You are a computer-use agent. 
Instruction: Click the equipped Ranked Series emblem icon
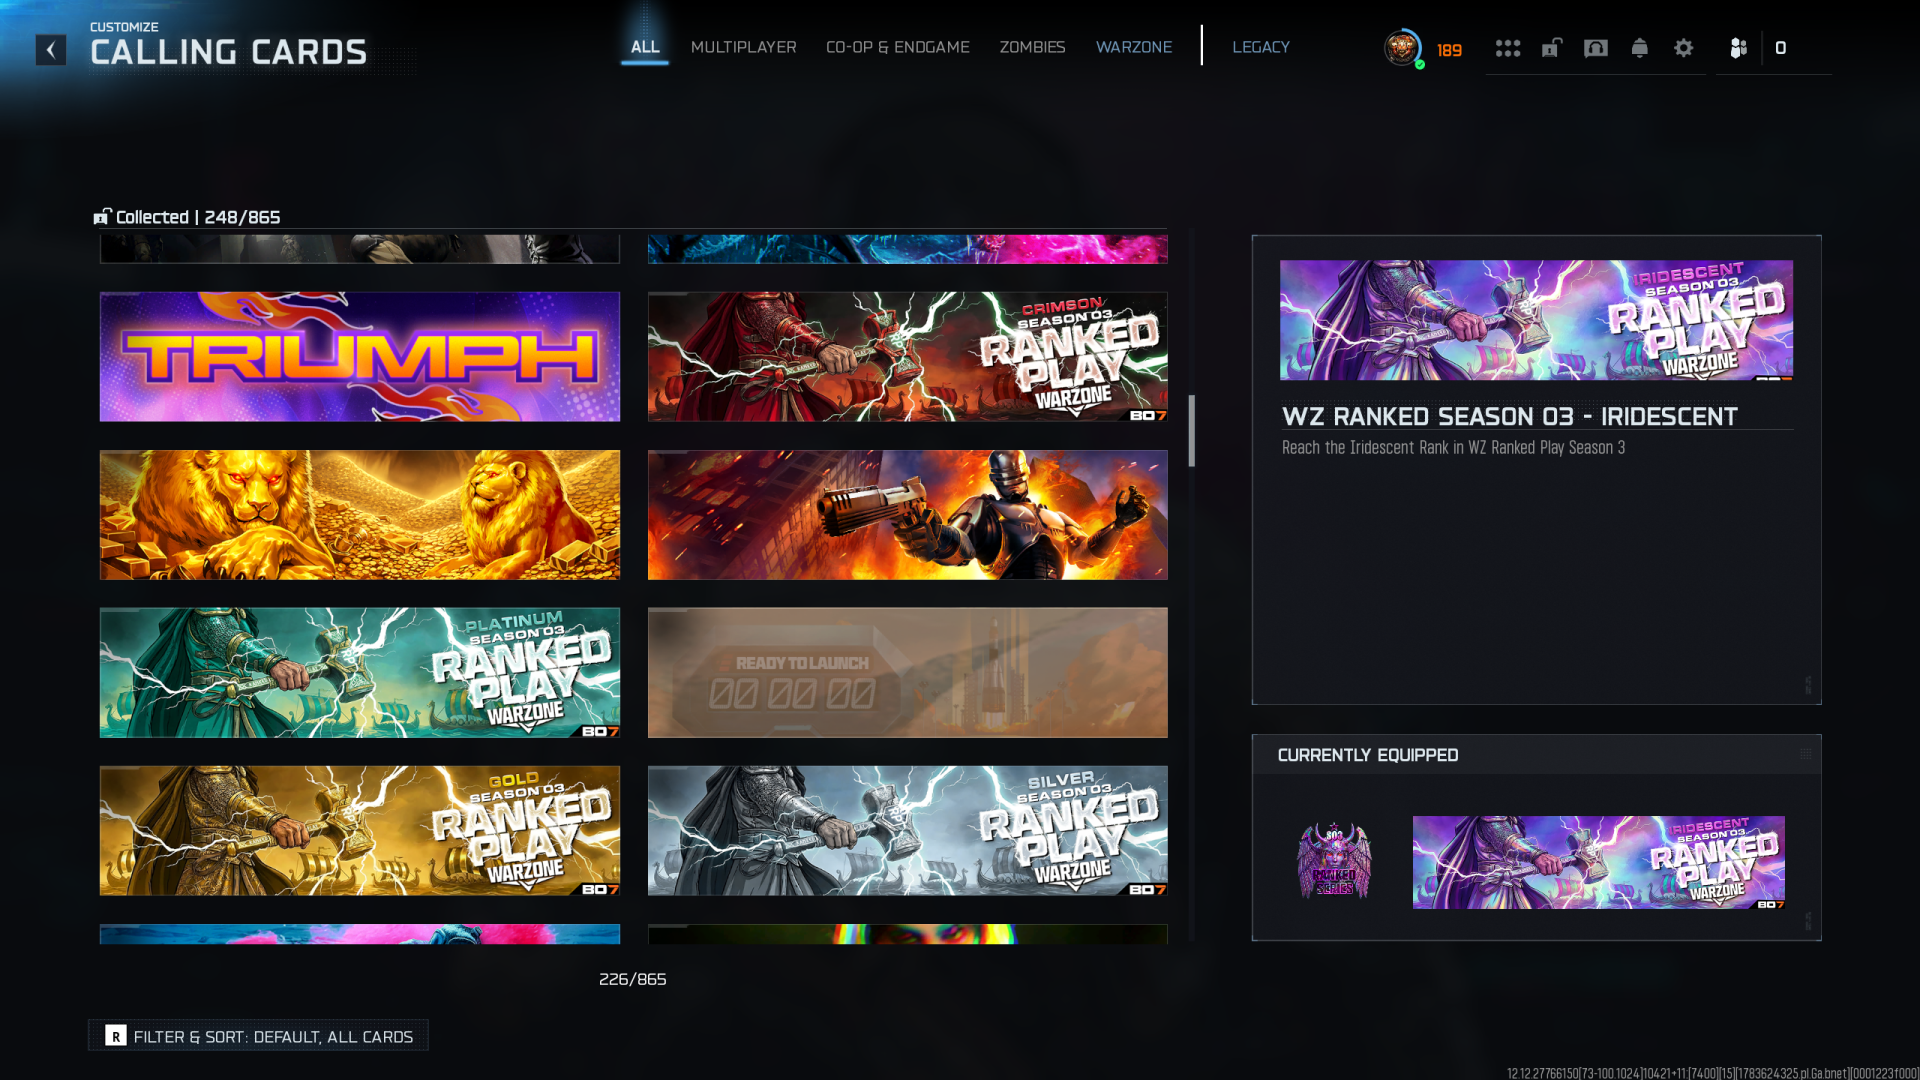[x=1333, y=861]
